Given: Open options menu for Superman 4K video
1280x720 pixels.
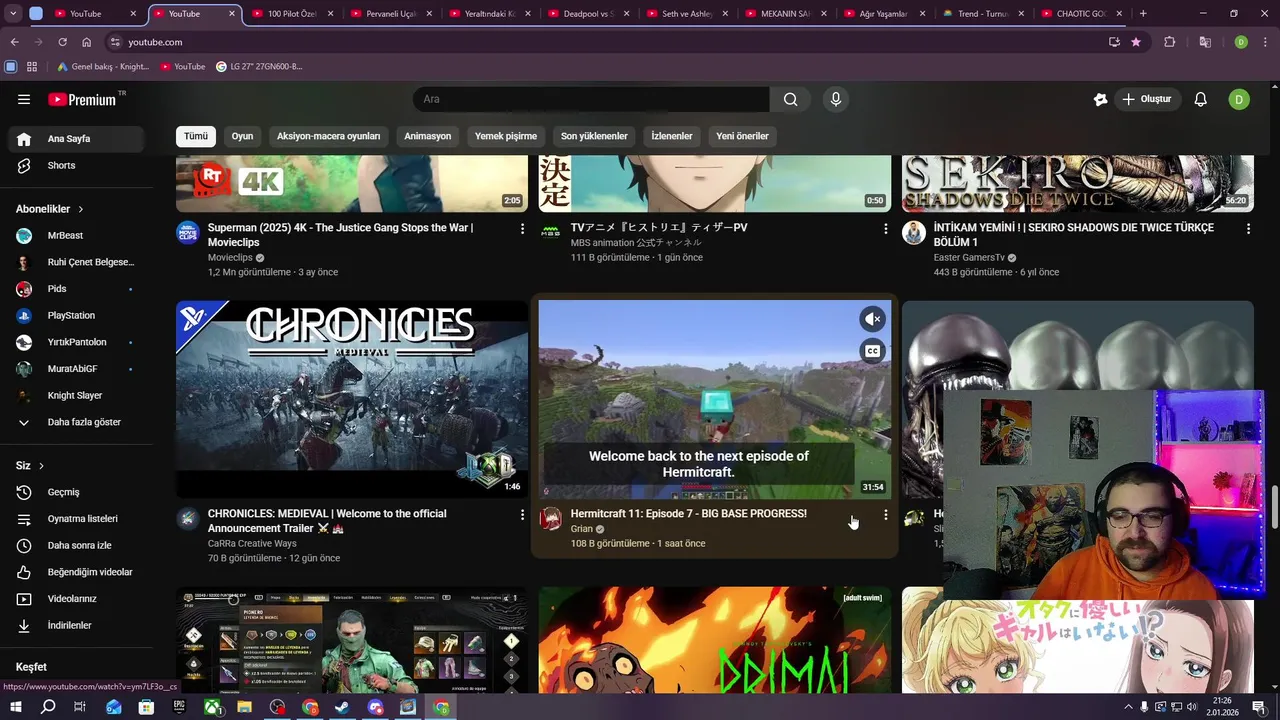Looking at the screenshot, I should click(522, 229).
